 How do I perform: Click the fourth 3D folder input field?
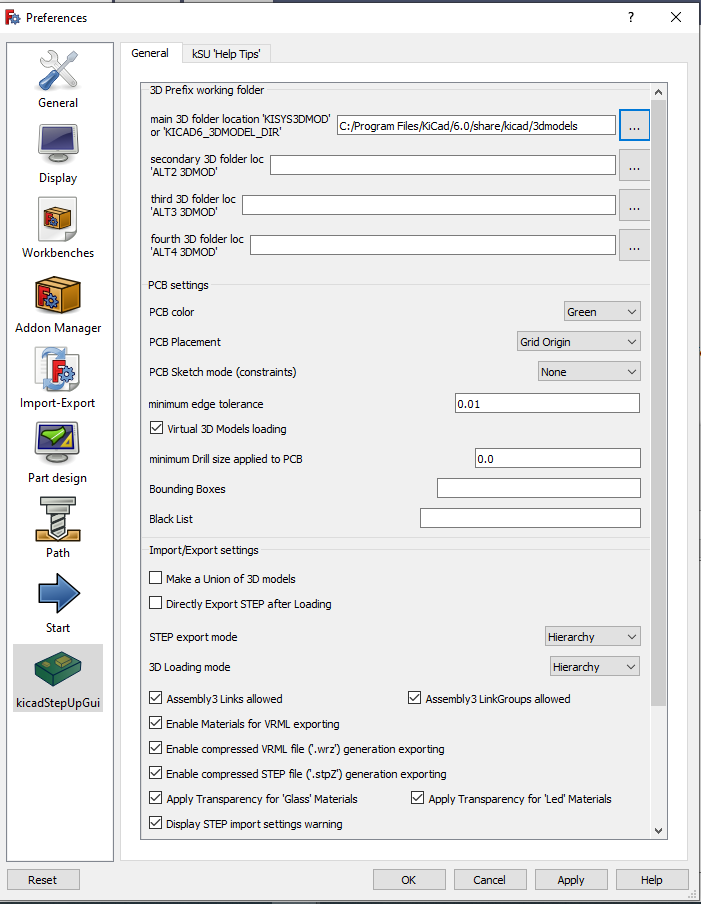(x=433, y=245)
